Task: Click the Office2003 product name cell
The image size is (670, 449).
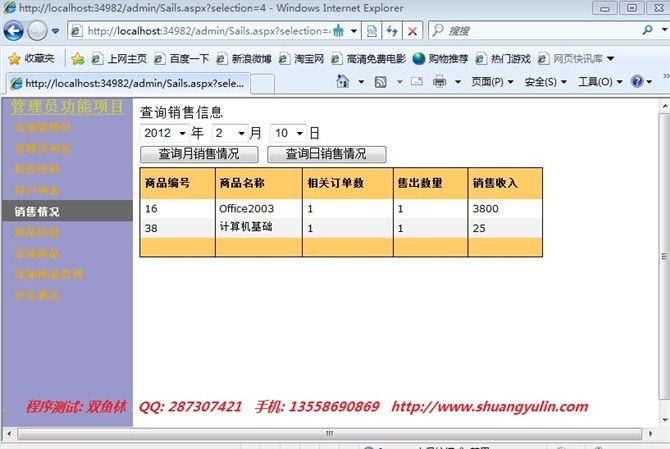Action: click(259, 208)
